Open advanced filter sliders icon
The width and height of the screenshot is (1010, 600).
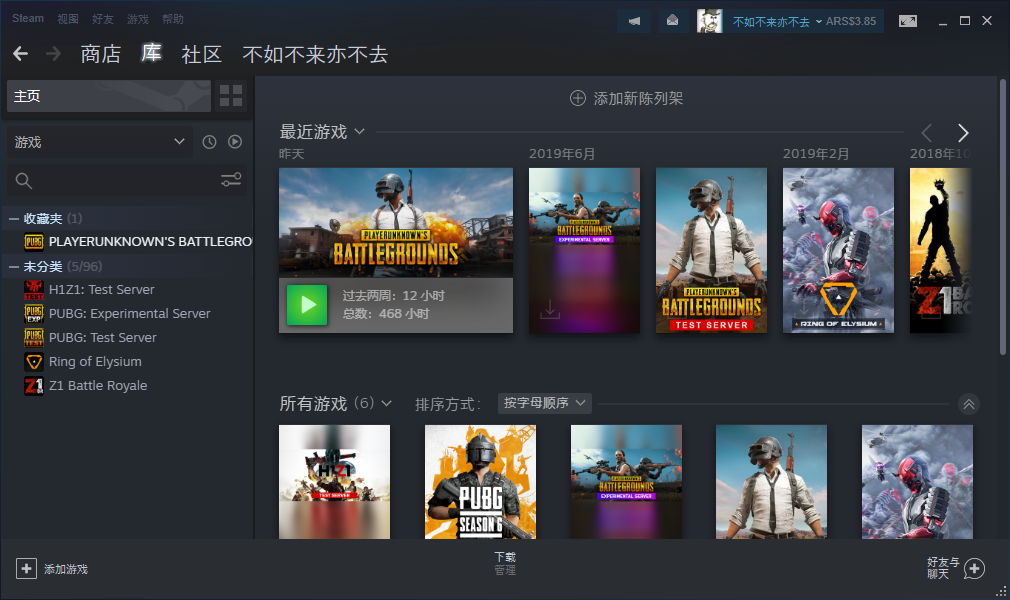pyautogui.click(x=231, y=180)
